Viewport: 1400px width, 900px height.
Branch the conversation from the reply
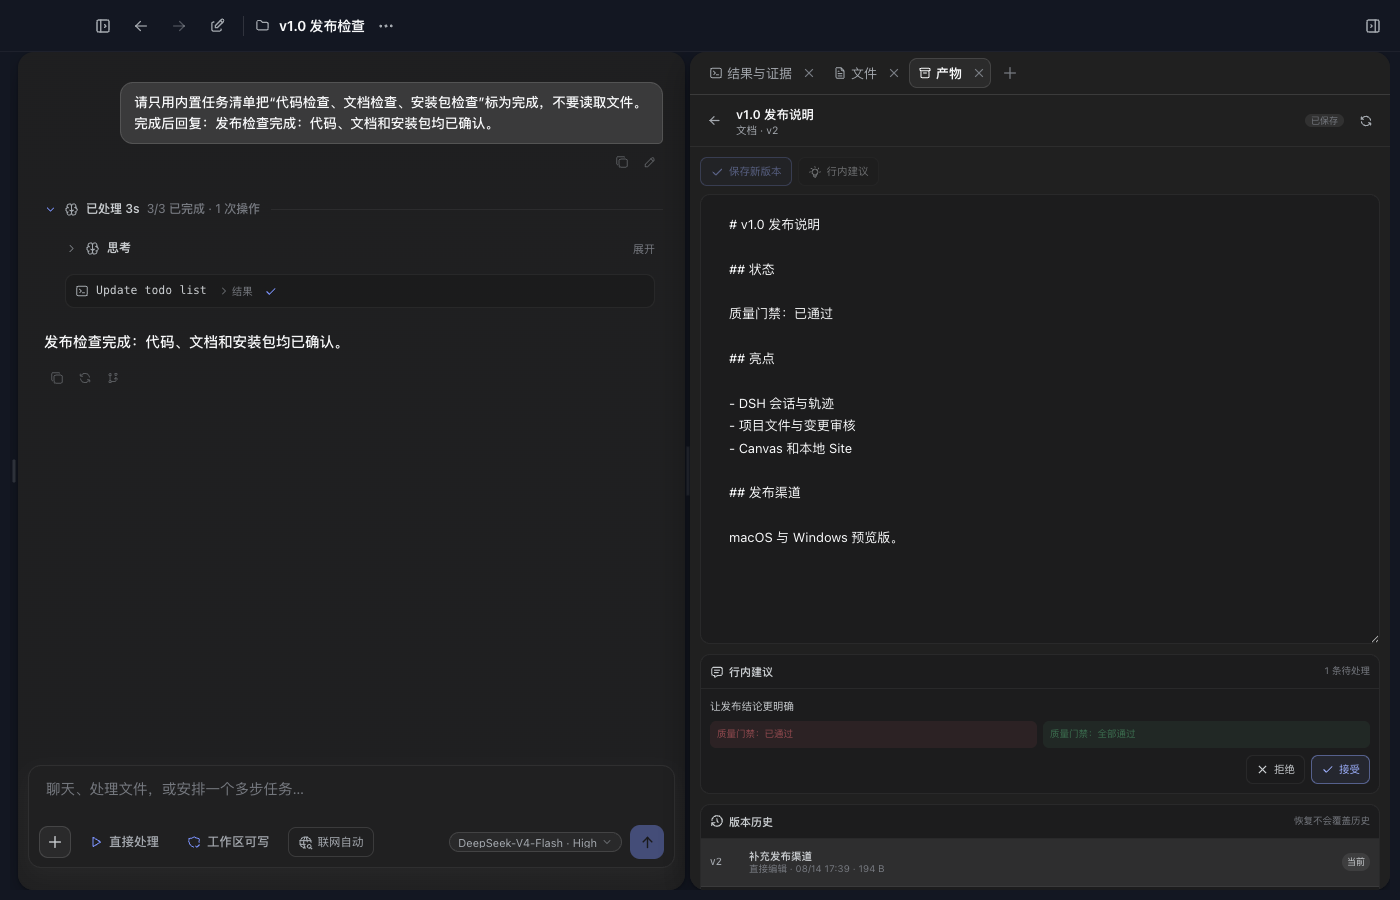pos(113,378)
